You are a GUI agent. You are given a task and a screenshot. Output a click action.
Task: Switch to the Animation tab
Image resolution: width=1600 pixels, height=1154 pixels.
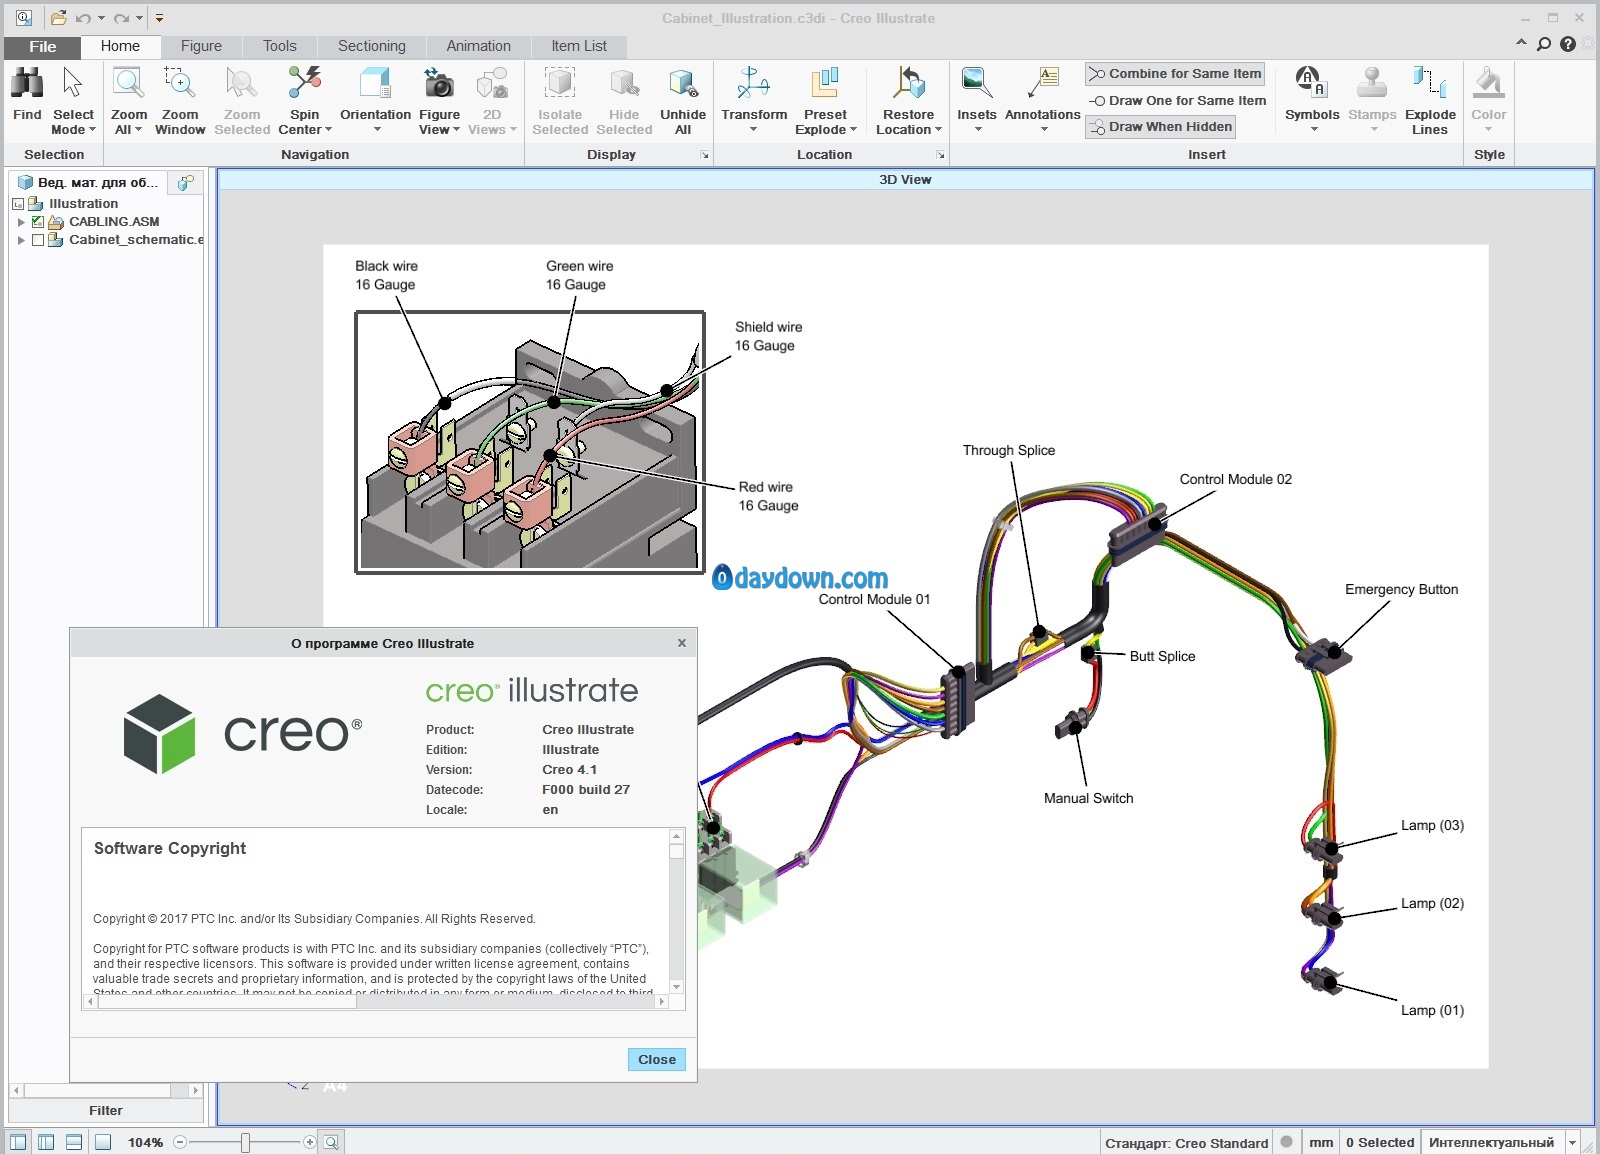pyautogui.click(x=478, y=46)
